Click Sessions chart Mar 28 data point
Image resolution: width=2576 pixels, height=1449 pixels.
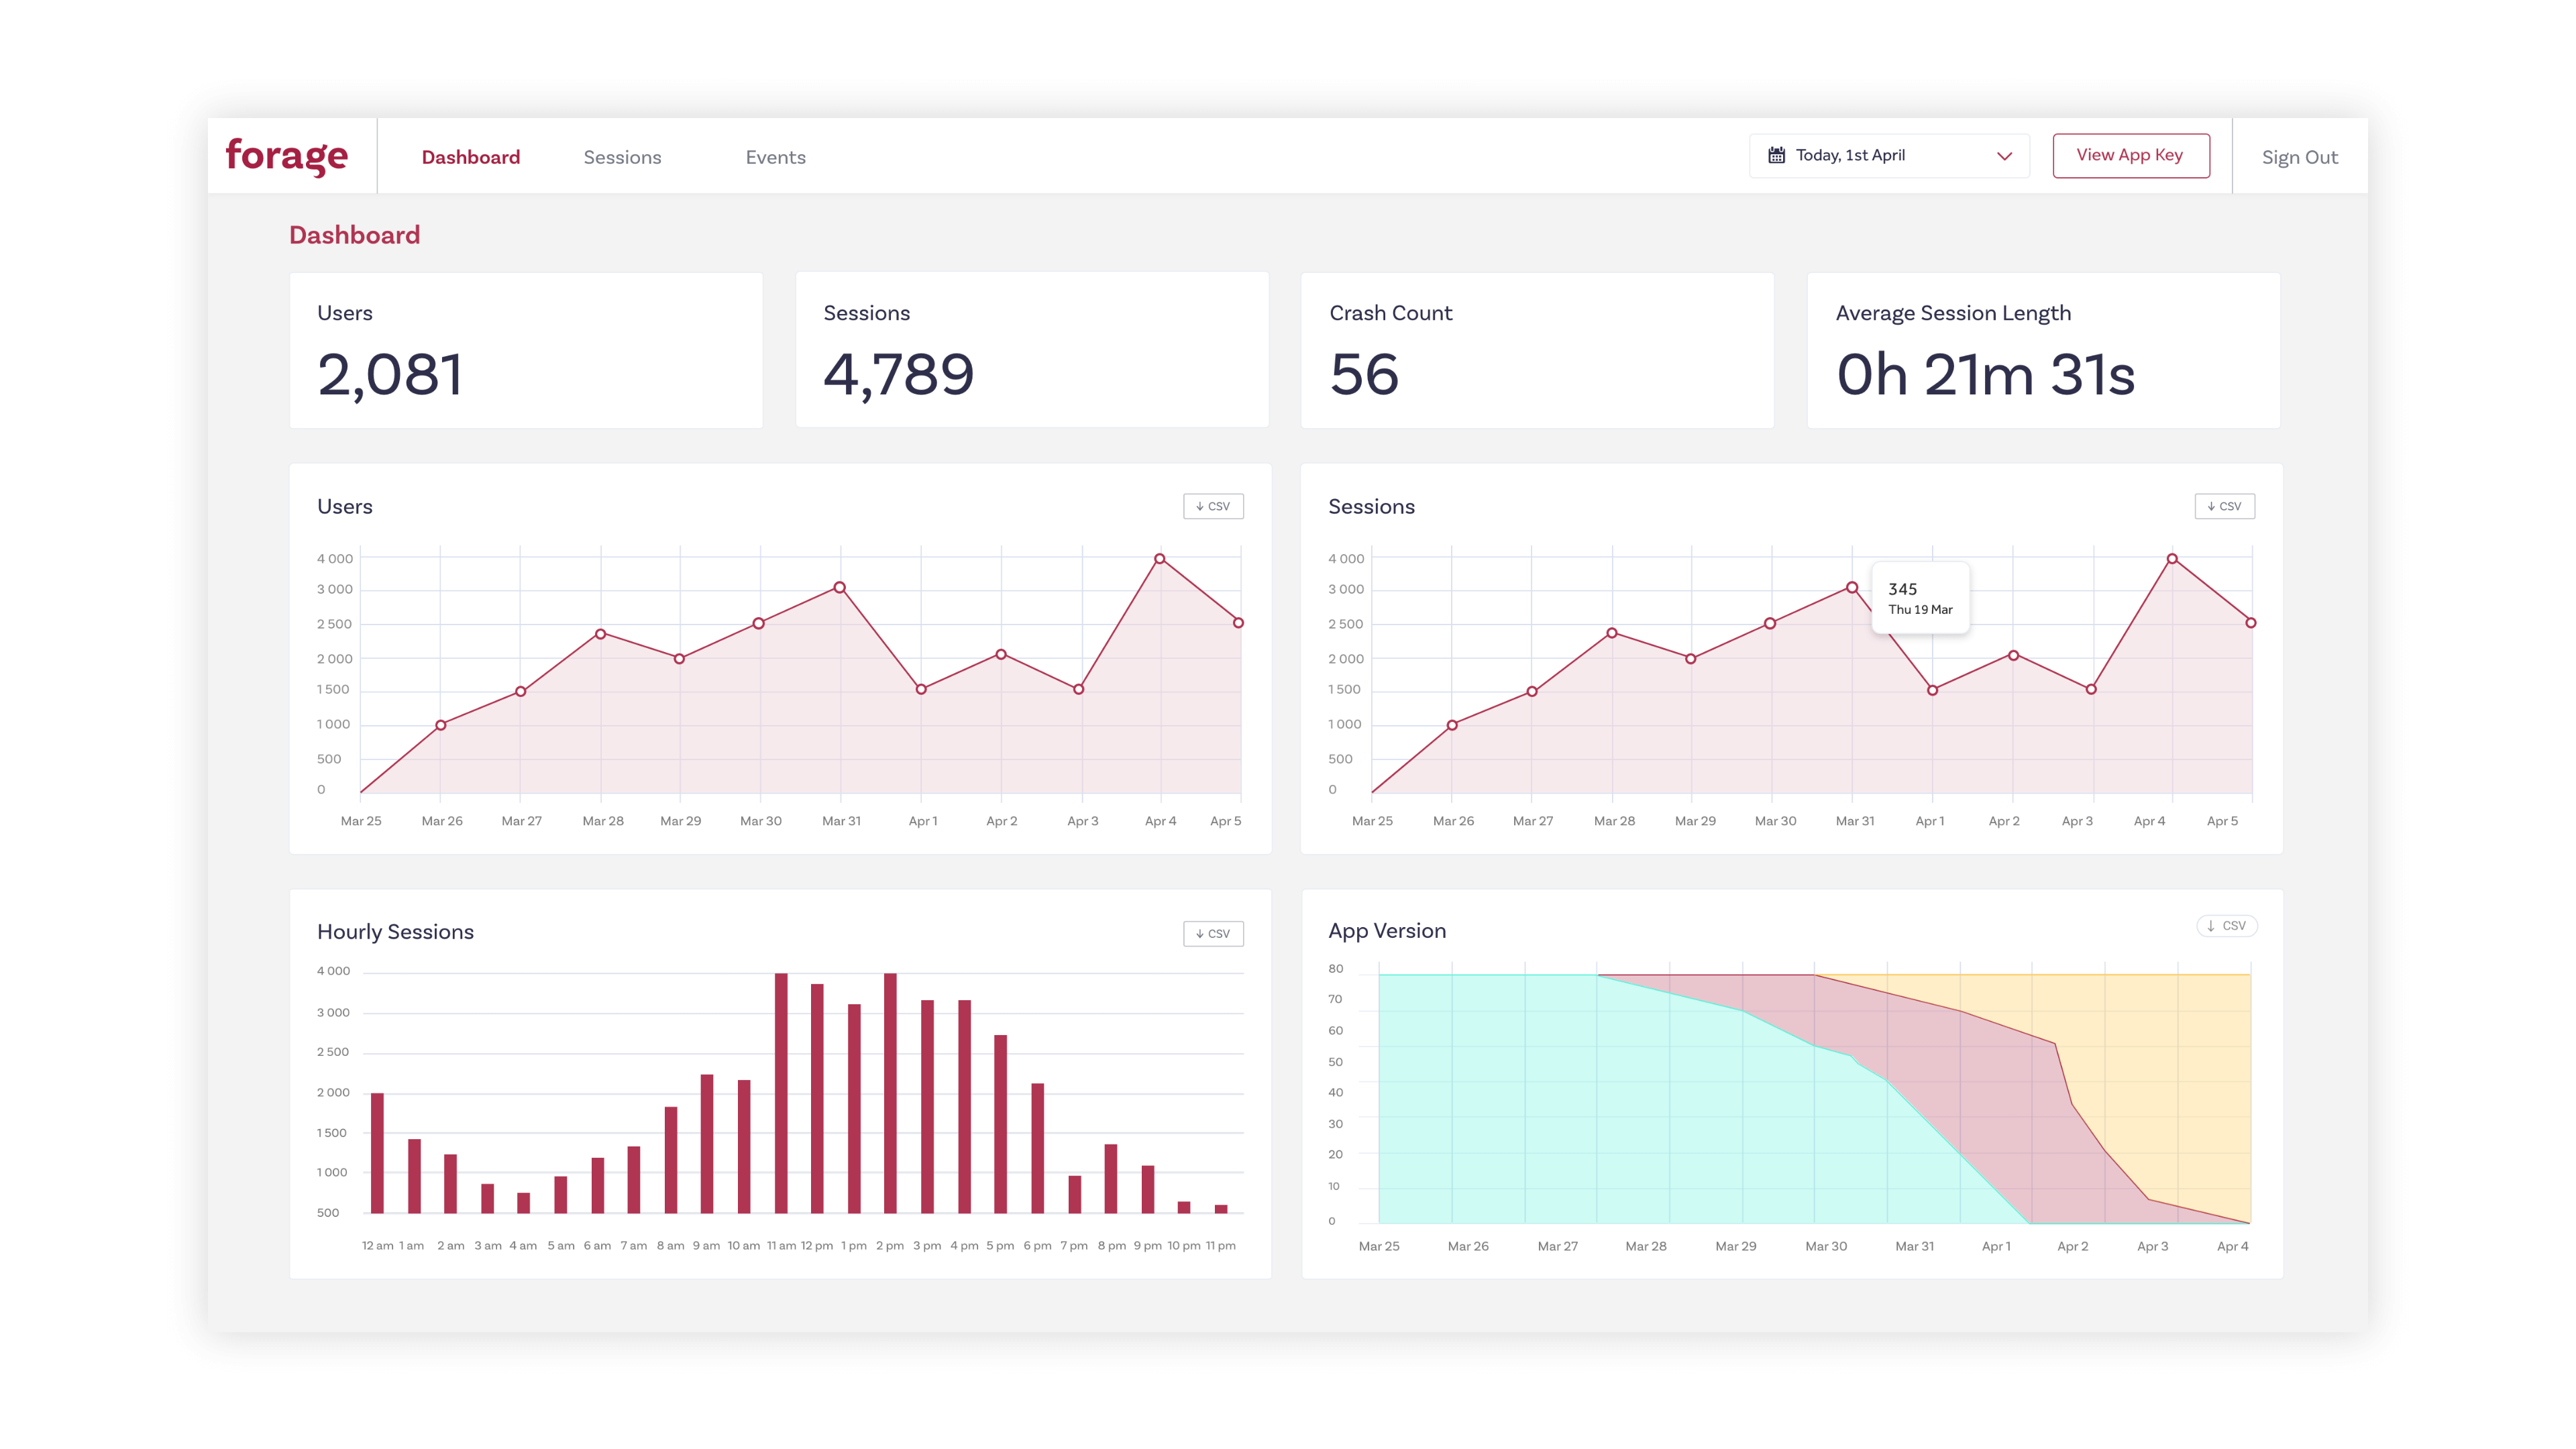[1612, 633]
